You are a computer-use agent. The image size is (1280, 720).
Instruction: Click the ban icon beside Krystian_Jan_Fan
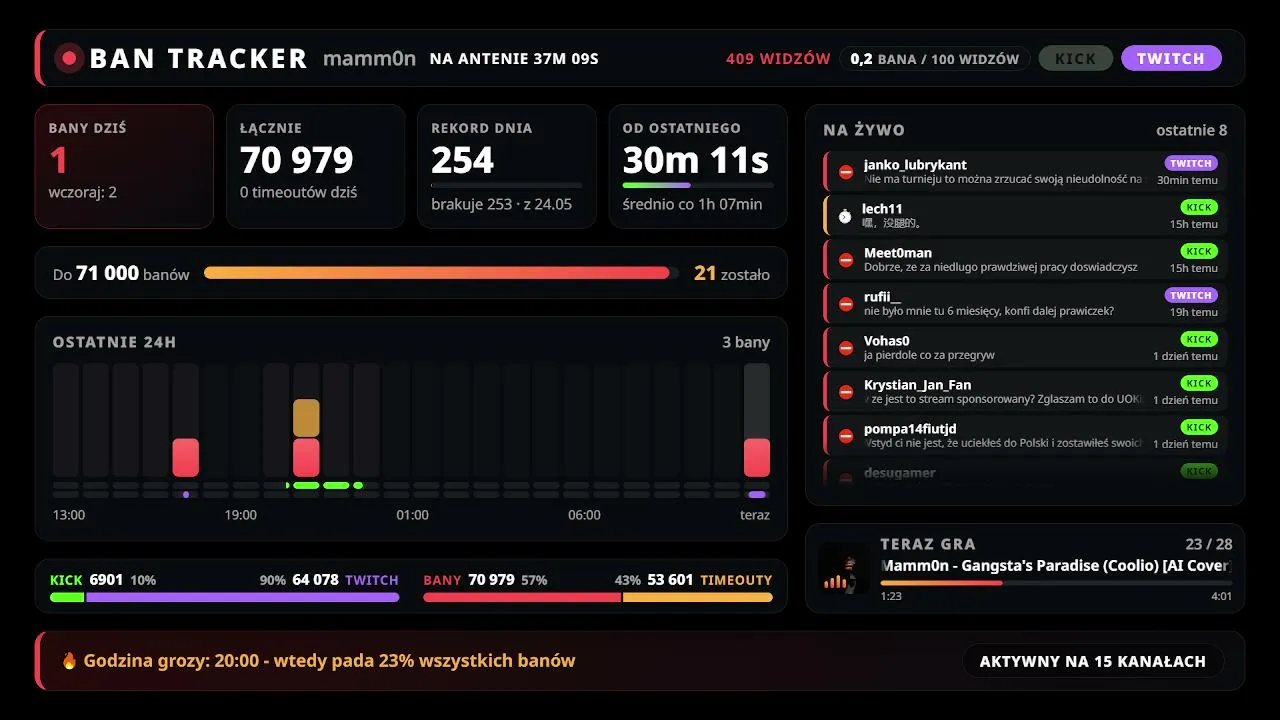(x=846, y=392)
